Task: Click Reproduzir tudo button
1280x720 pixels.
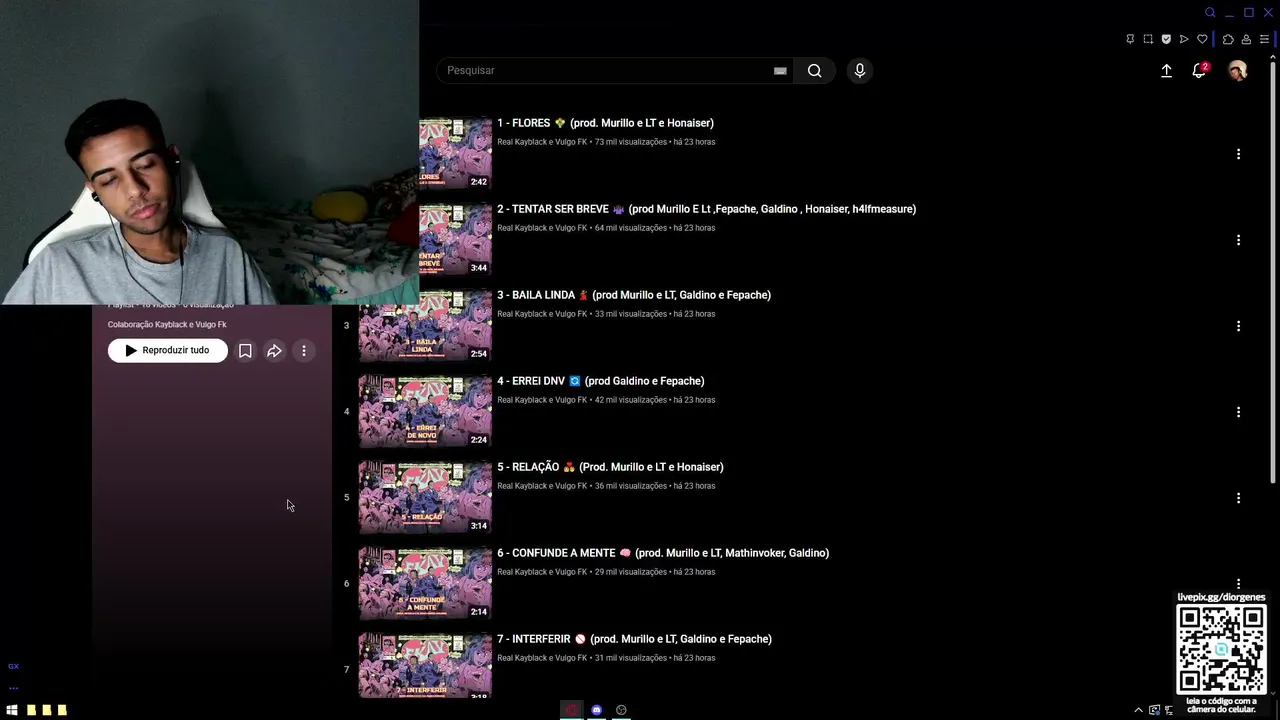Action: [167, 351]
